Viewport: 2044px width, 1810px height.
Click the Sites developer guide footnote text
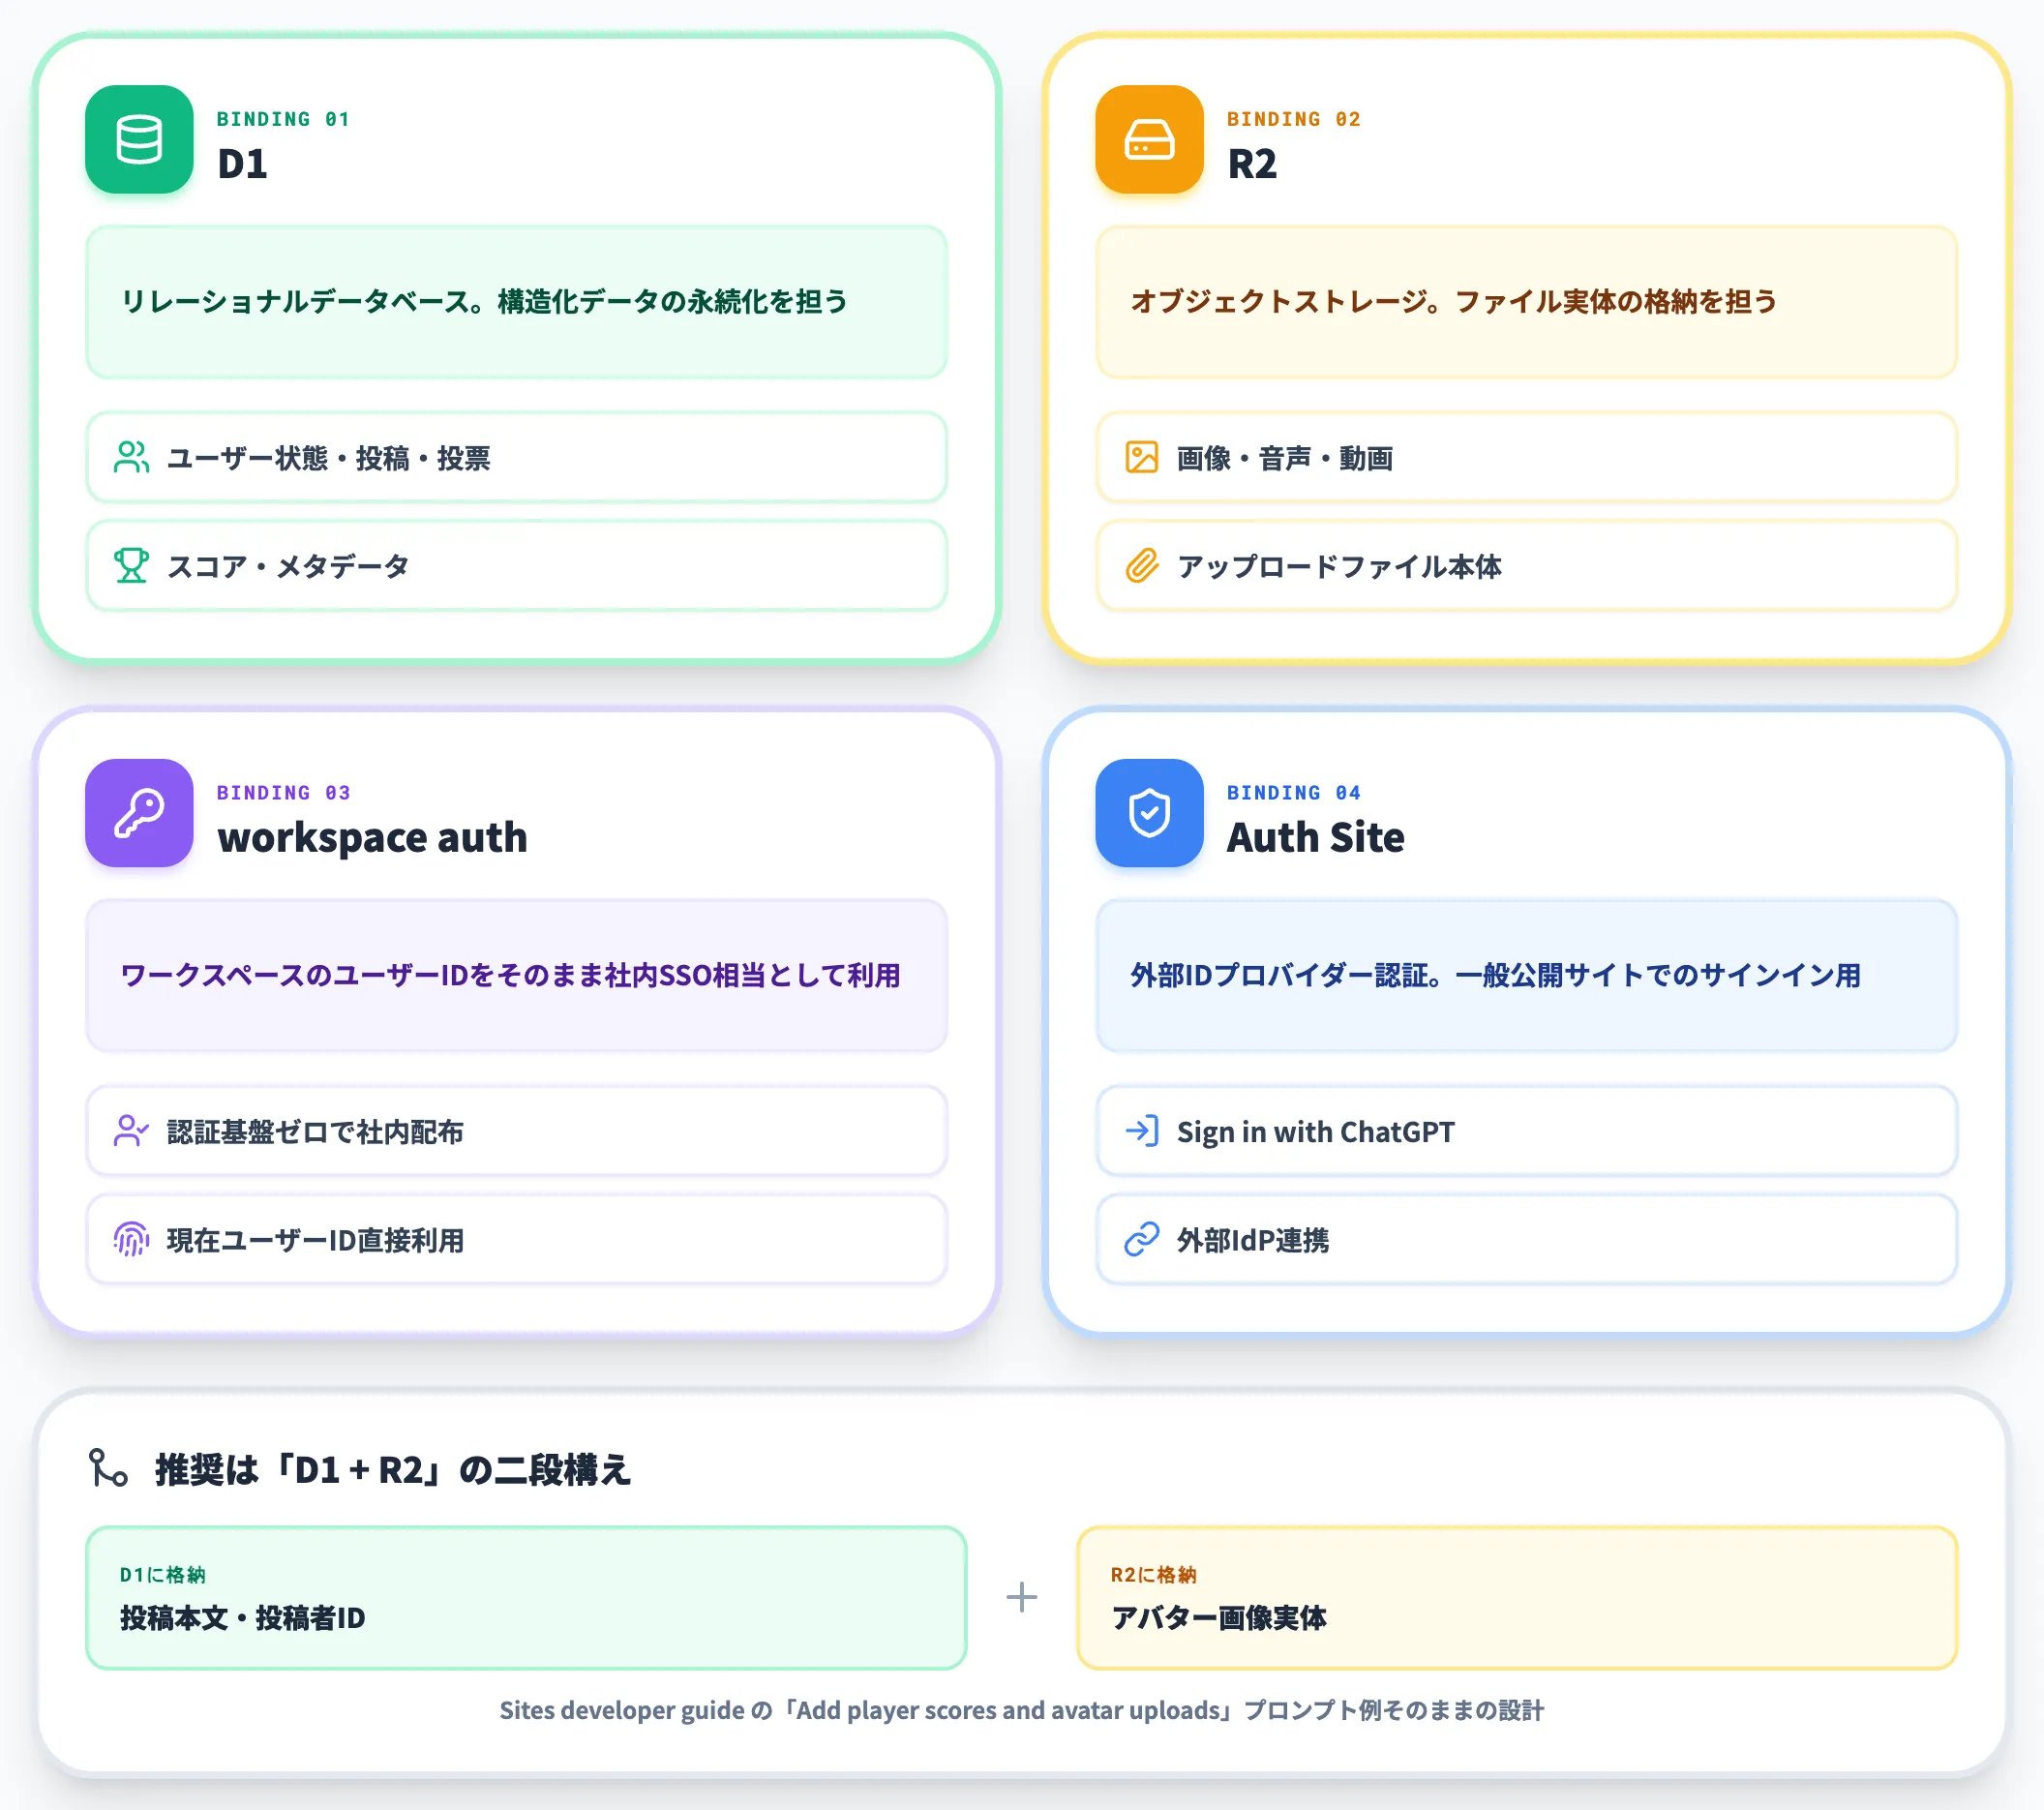(x=1021, y=1710)
